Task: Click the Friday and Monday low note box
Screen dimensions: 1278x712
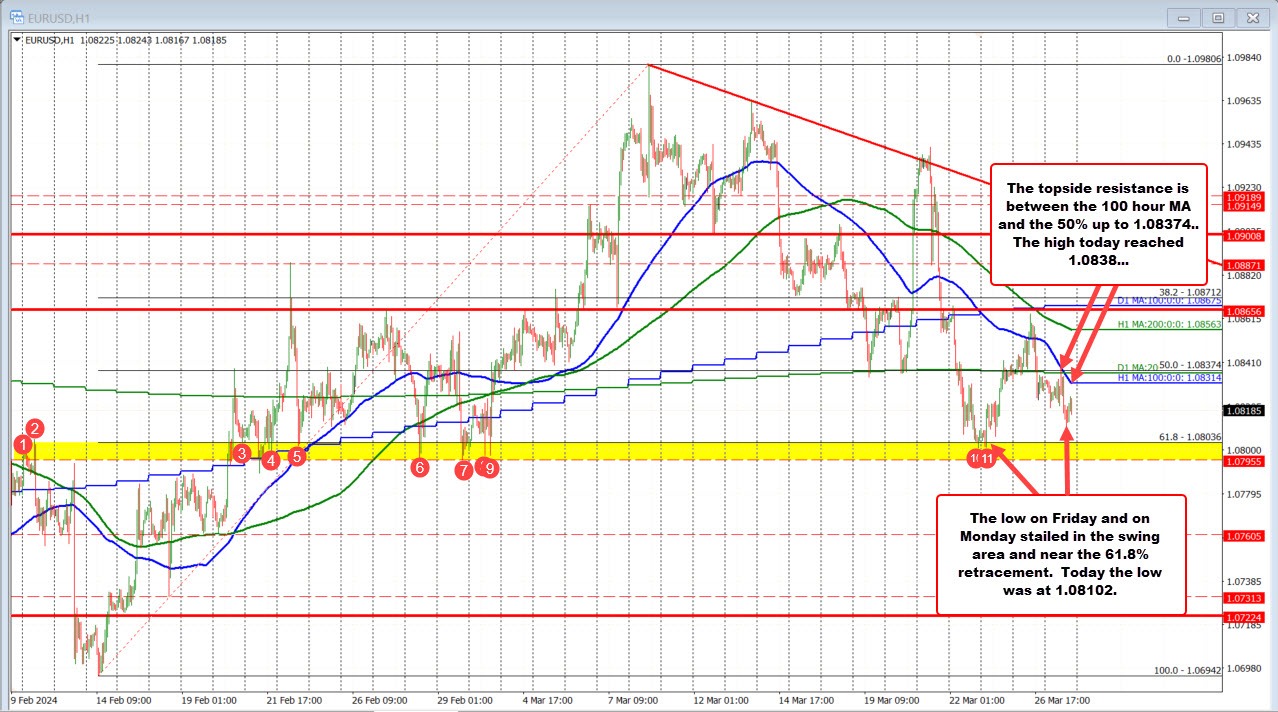Action: click(1062, 554)
